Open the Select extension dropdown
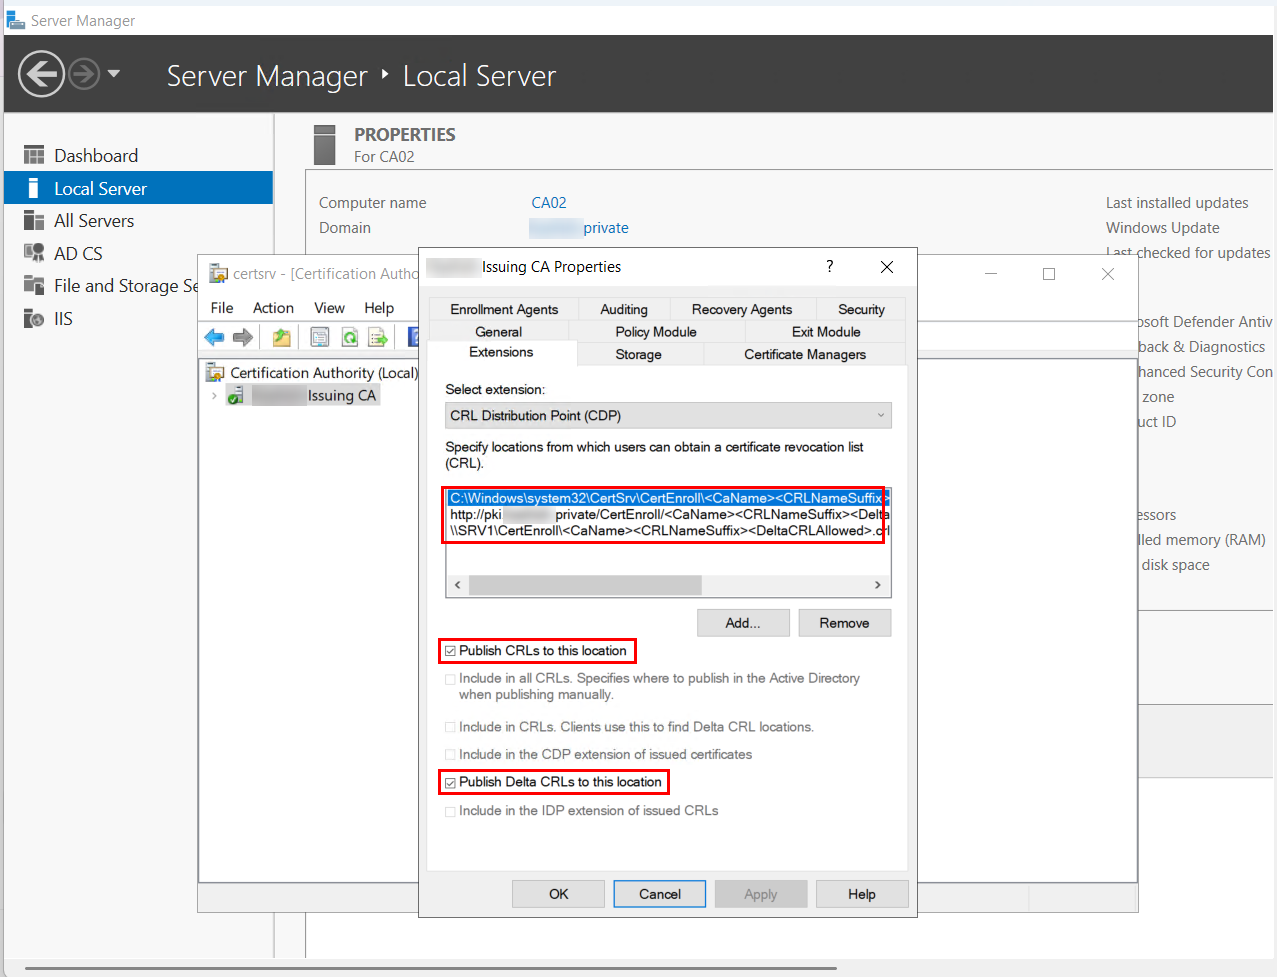 point(668,416)
